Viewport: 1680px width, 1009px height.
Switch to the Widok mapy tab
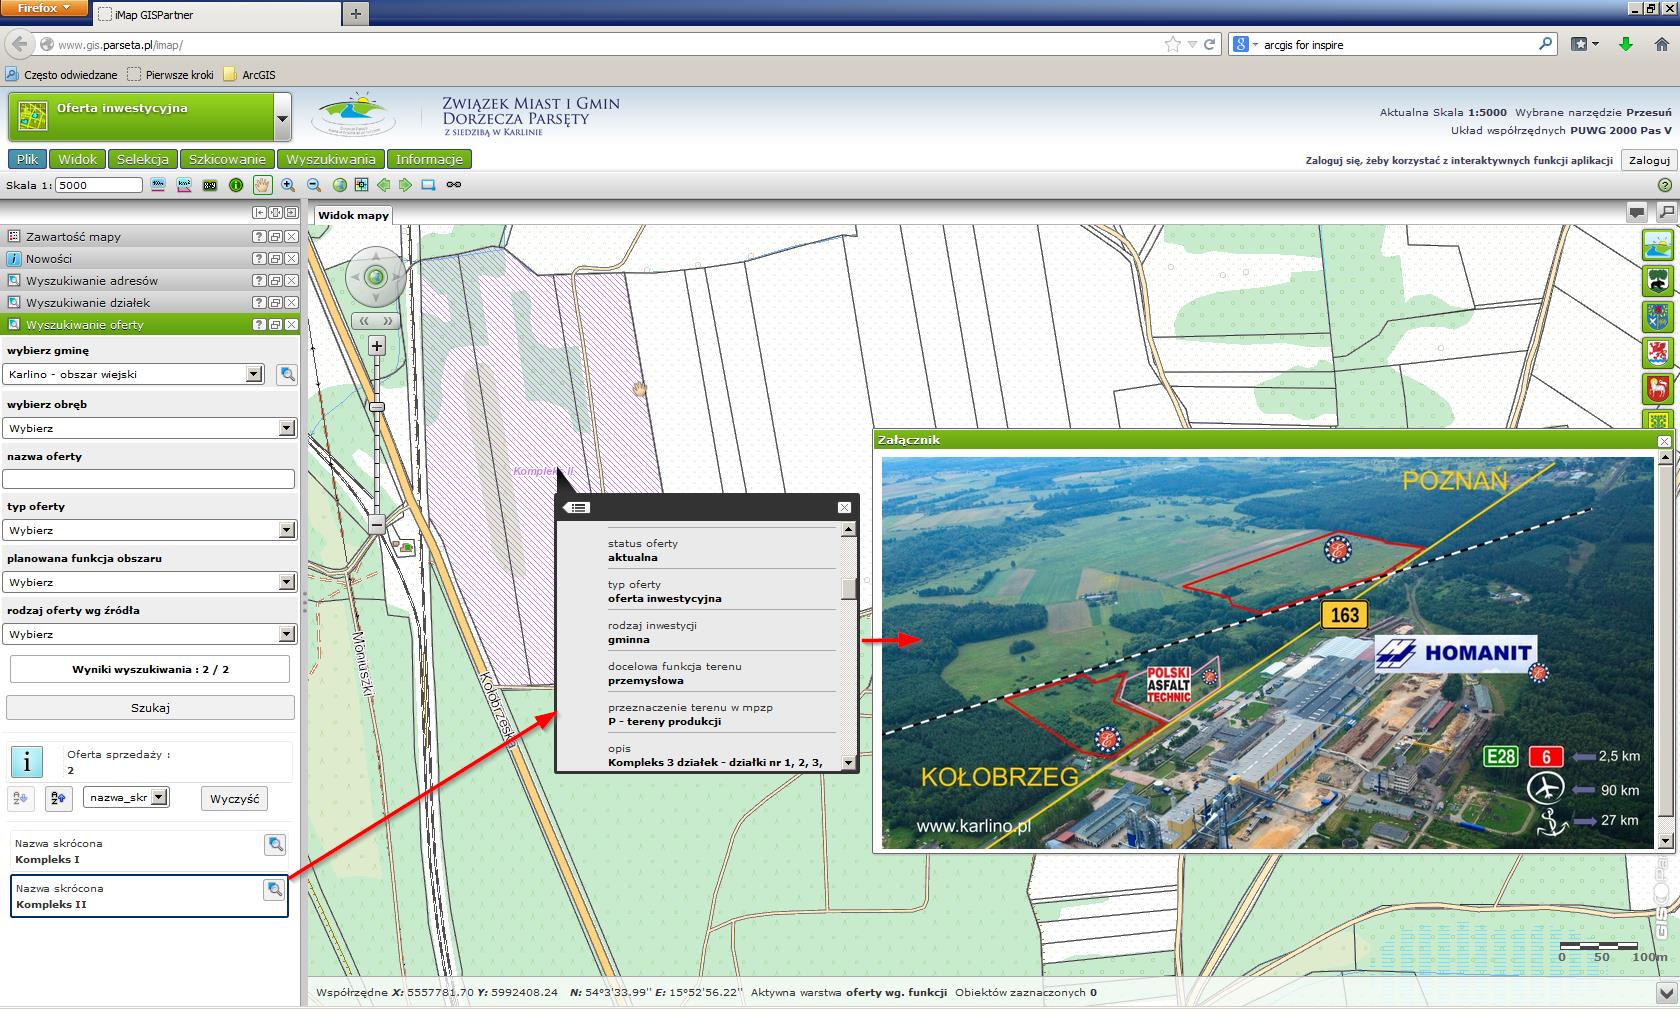point(353,215)
